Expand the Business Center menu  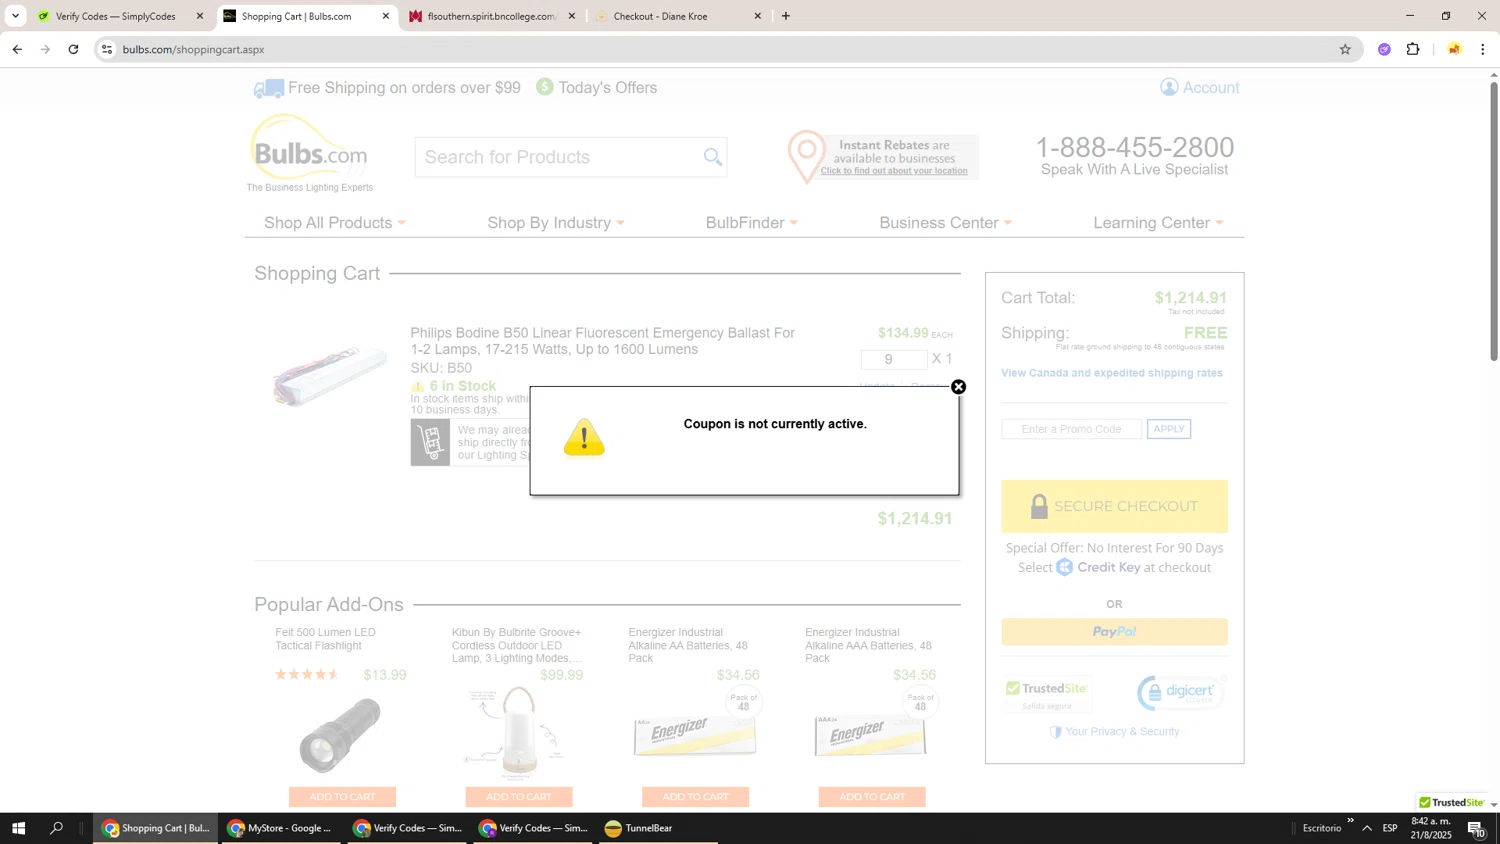946,223
